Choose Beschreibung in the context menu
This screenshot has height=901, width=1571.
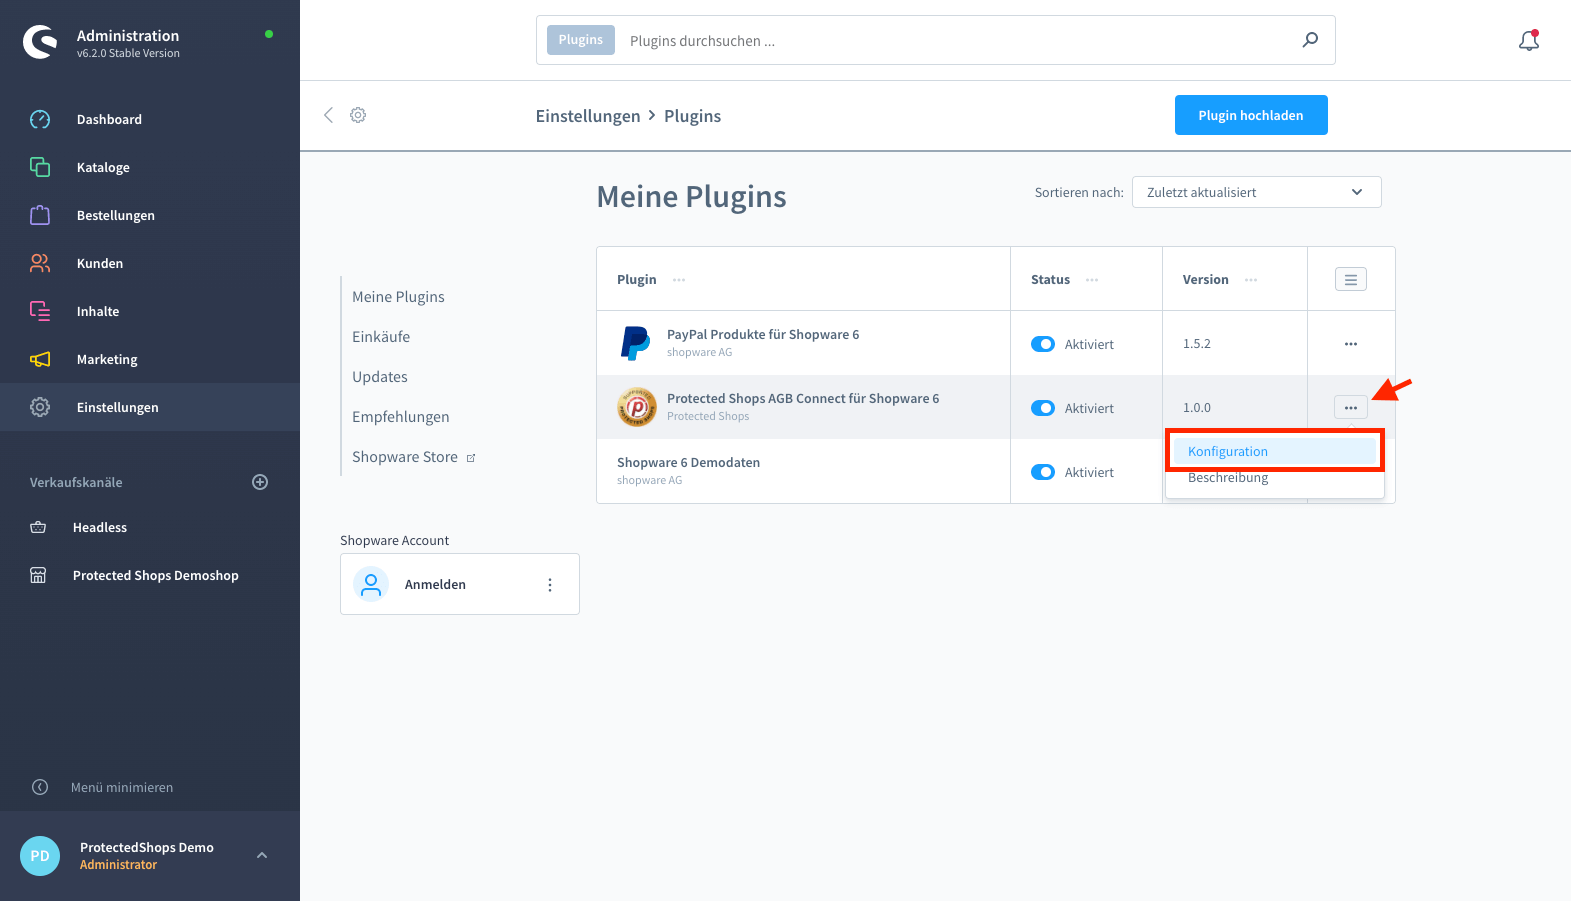[x=1228, y=479]
